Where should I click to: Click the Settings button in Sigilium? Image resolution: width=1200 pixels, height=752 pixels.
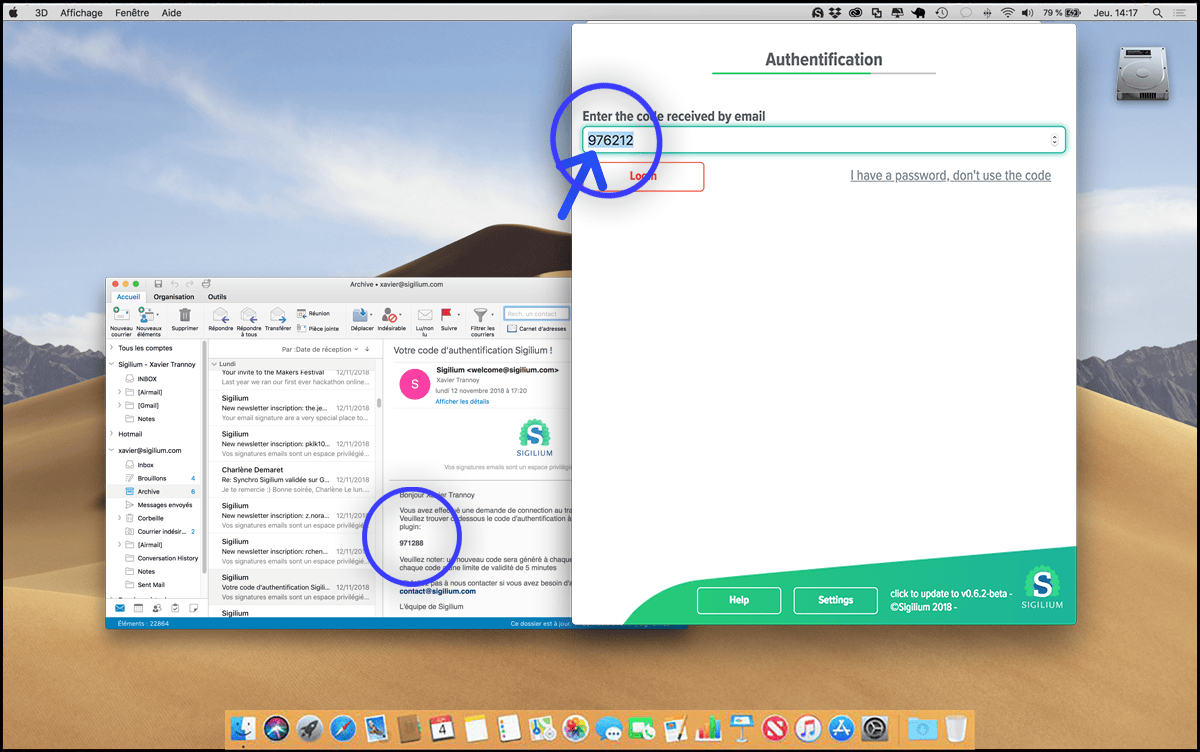pos(835,600)
